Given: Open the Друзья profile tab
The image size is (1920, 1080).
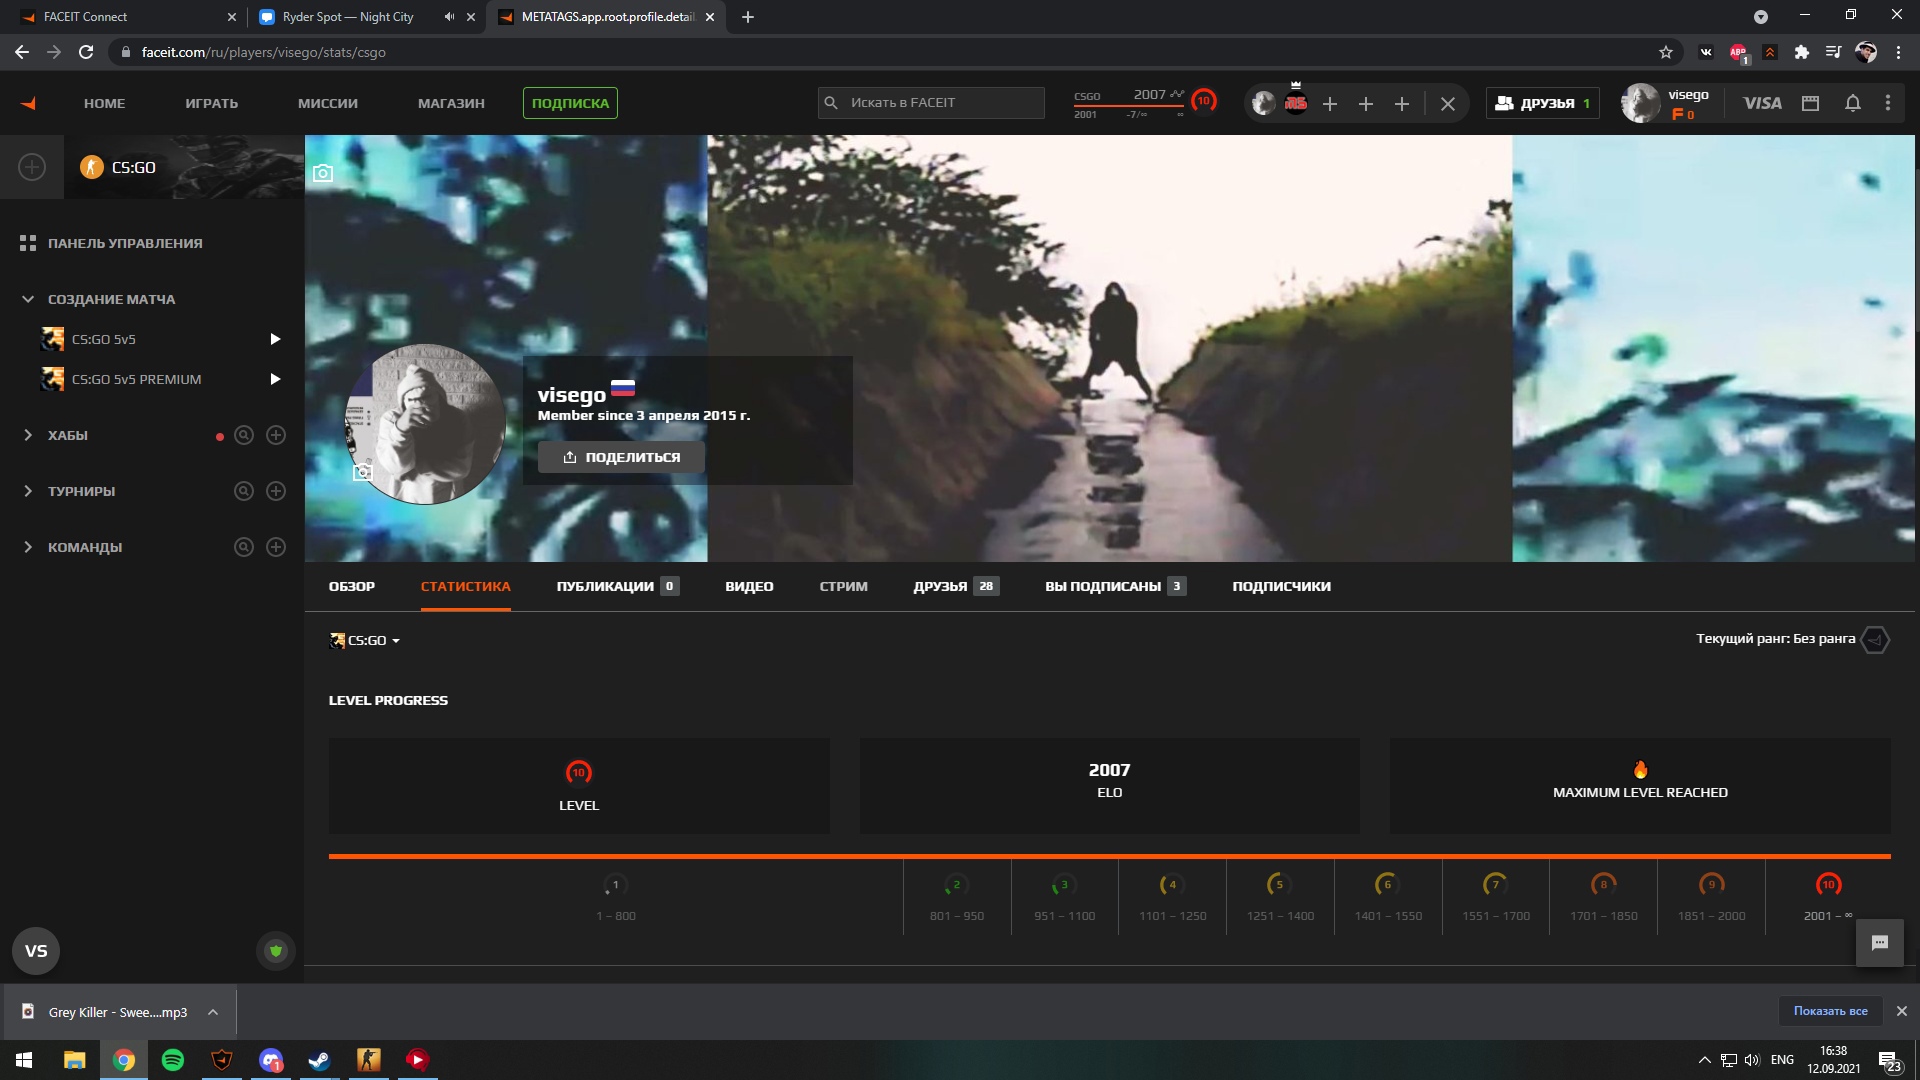Looking at the screenshot, I should 940,587.
